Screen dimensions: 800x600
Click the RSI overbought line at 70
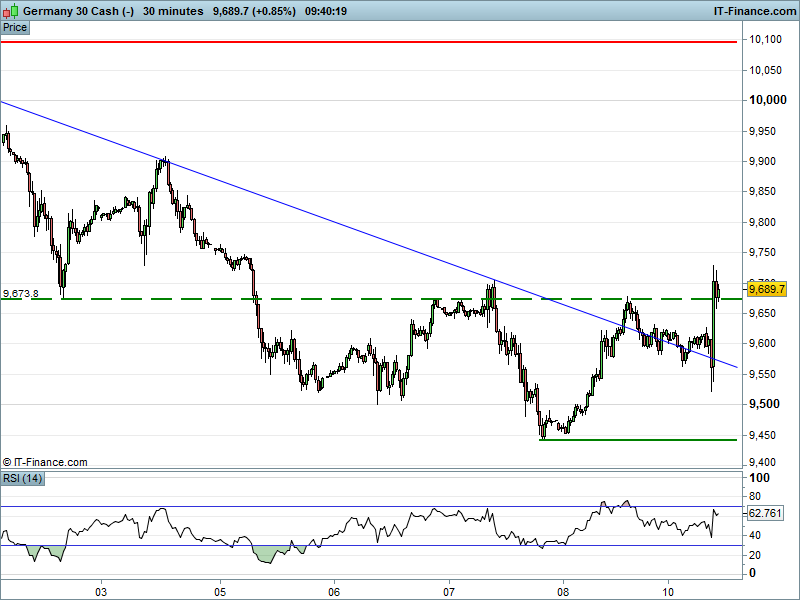click(371, 506)
